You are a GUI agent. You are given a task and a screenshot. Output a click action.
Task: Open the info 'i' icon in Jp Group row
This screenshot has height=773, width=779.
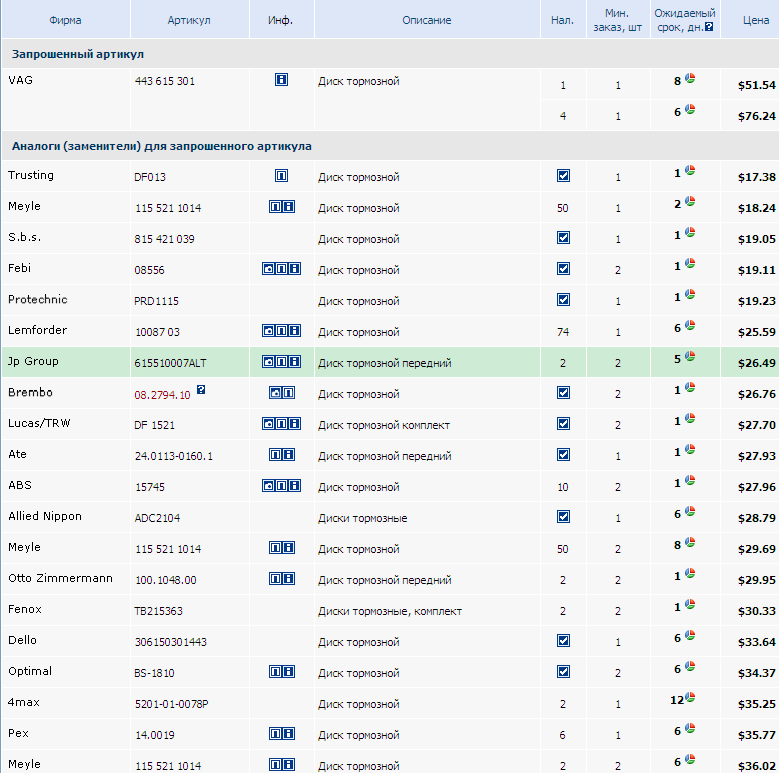point(295,361)
